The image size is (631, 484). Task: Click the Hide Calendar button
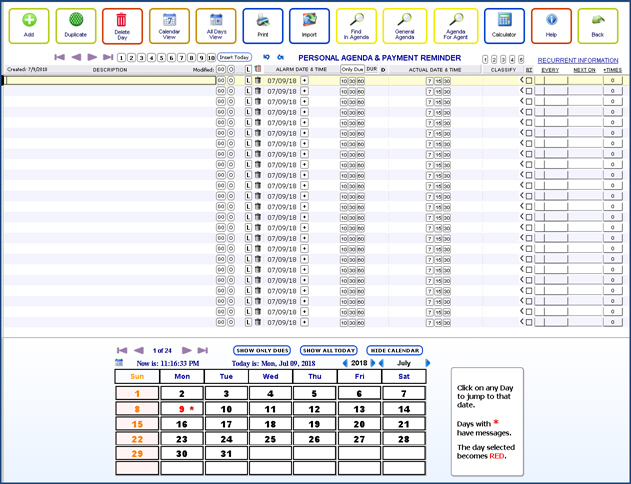click(395, 350)
